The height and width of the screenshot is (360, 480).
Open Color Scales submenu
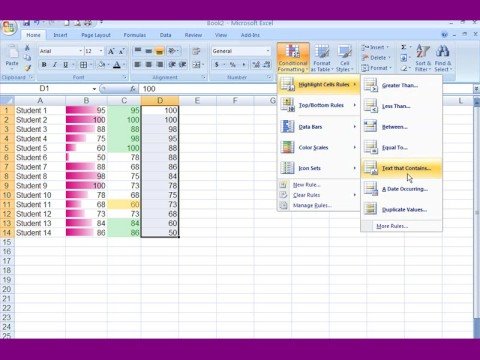[x=319, y=147]
